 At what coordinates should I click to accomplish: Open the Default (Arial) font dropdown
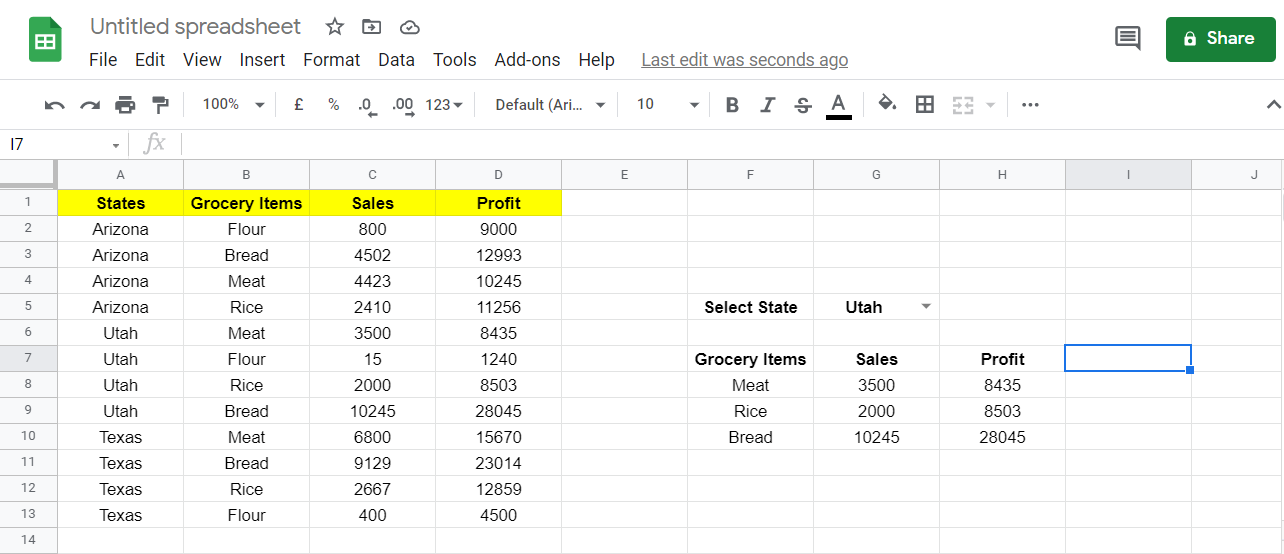(551, 104)
